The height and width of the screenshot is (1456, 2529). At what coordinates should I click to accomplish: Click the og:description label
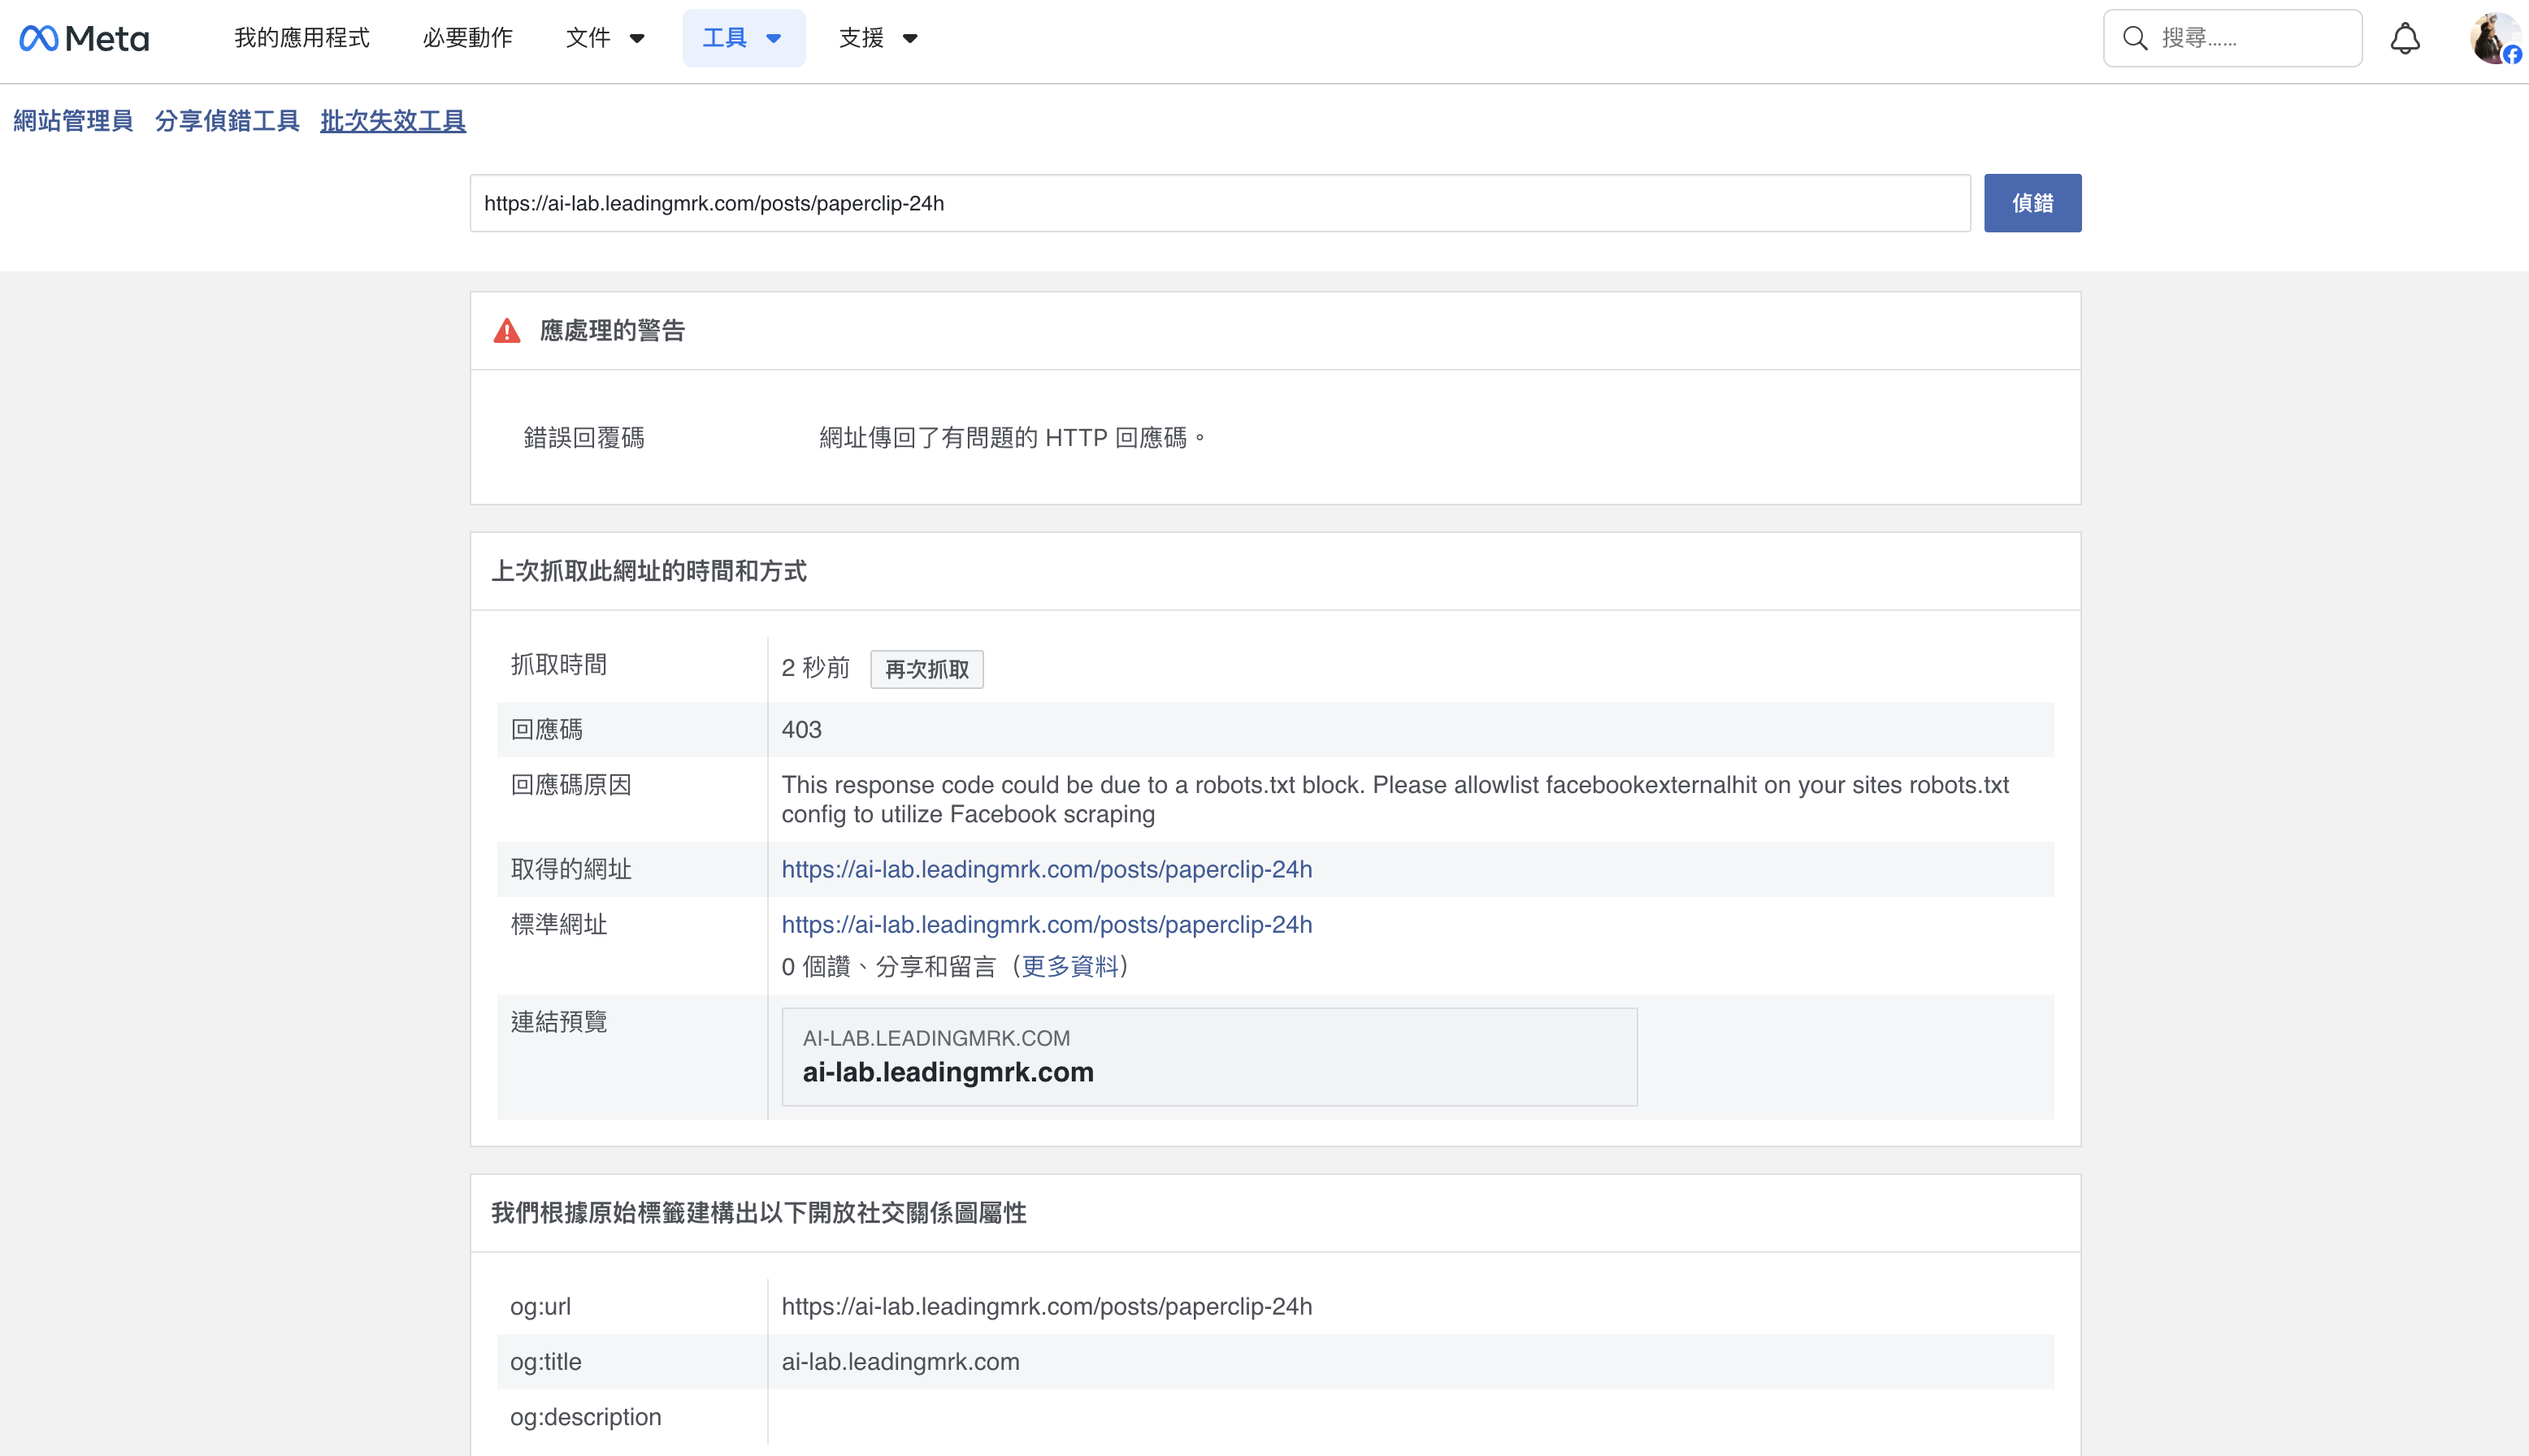pos(585,1416)
